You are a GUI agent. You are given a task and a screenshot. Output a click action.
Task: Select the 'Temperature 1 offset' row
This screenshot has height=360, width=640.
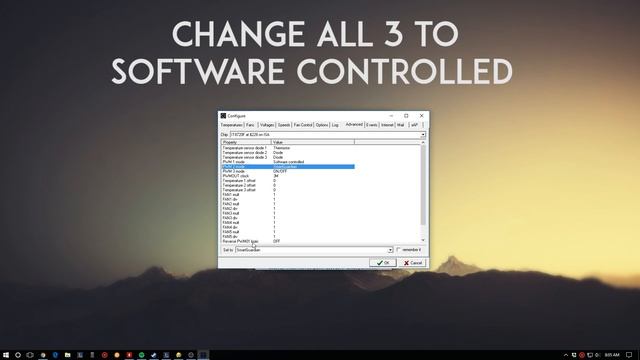click(288, 180)
